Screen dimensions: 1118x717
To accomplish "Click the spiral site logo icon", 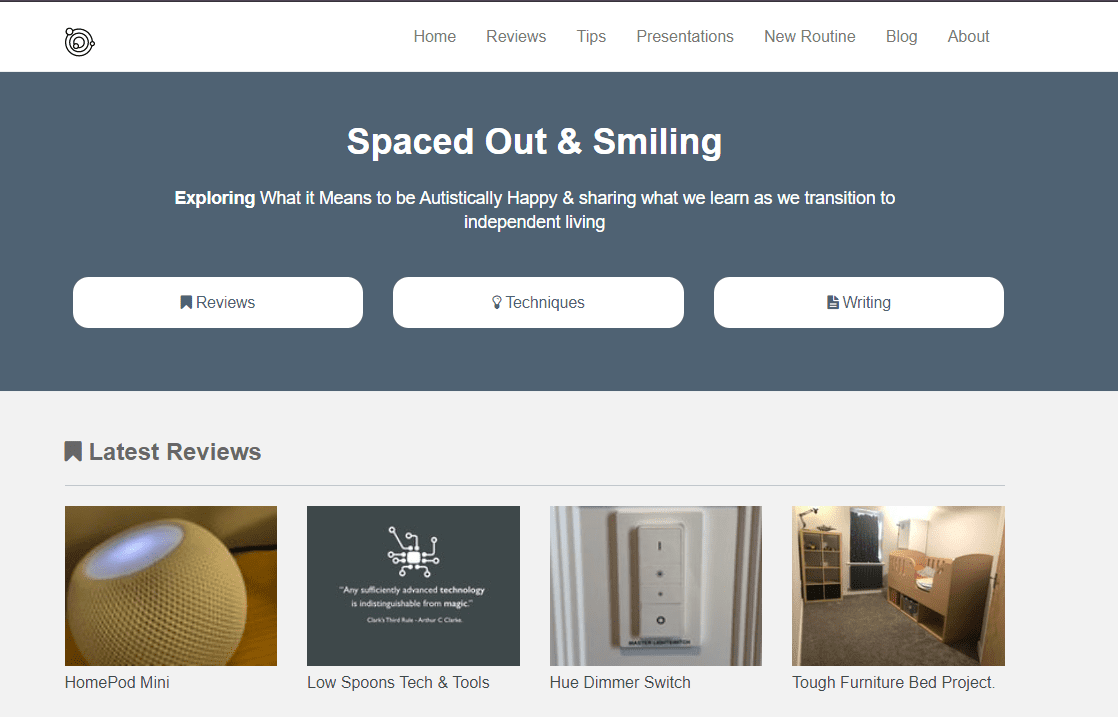I will click(x=79, y=42).
